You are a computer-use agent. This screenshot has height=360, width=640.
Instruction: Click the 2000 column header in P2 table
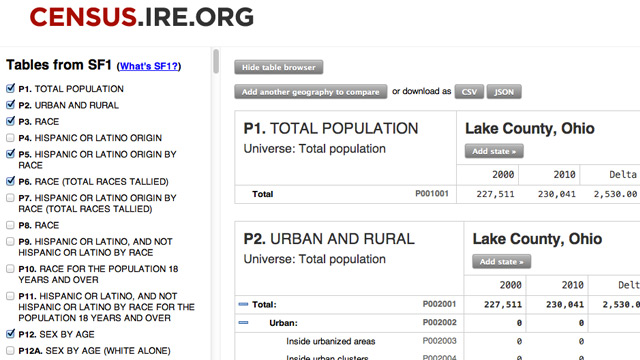(x=511, y=285)
